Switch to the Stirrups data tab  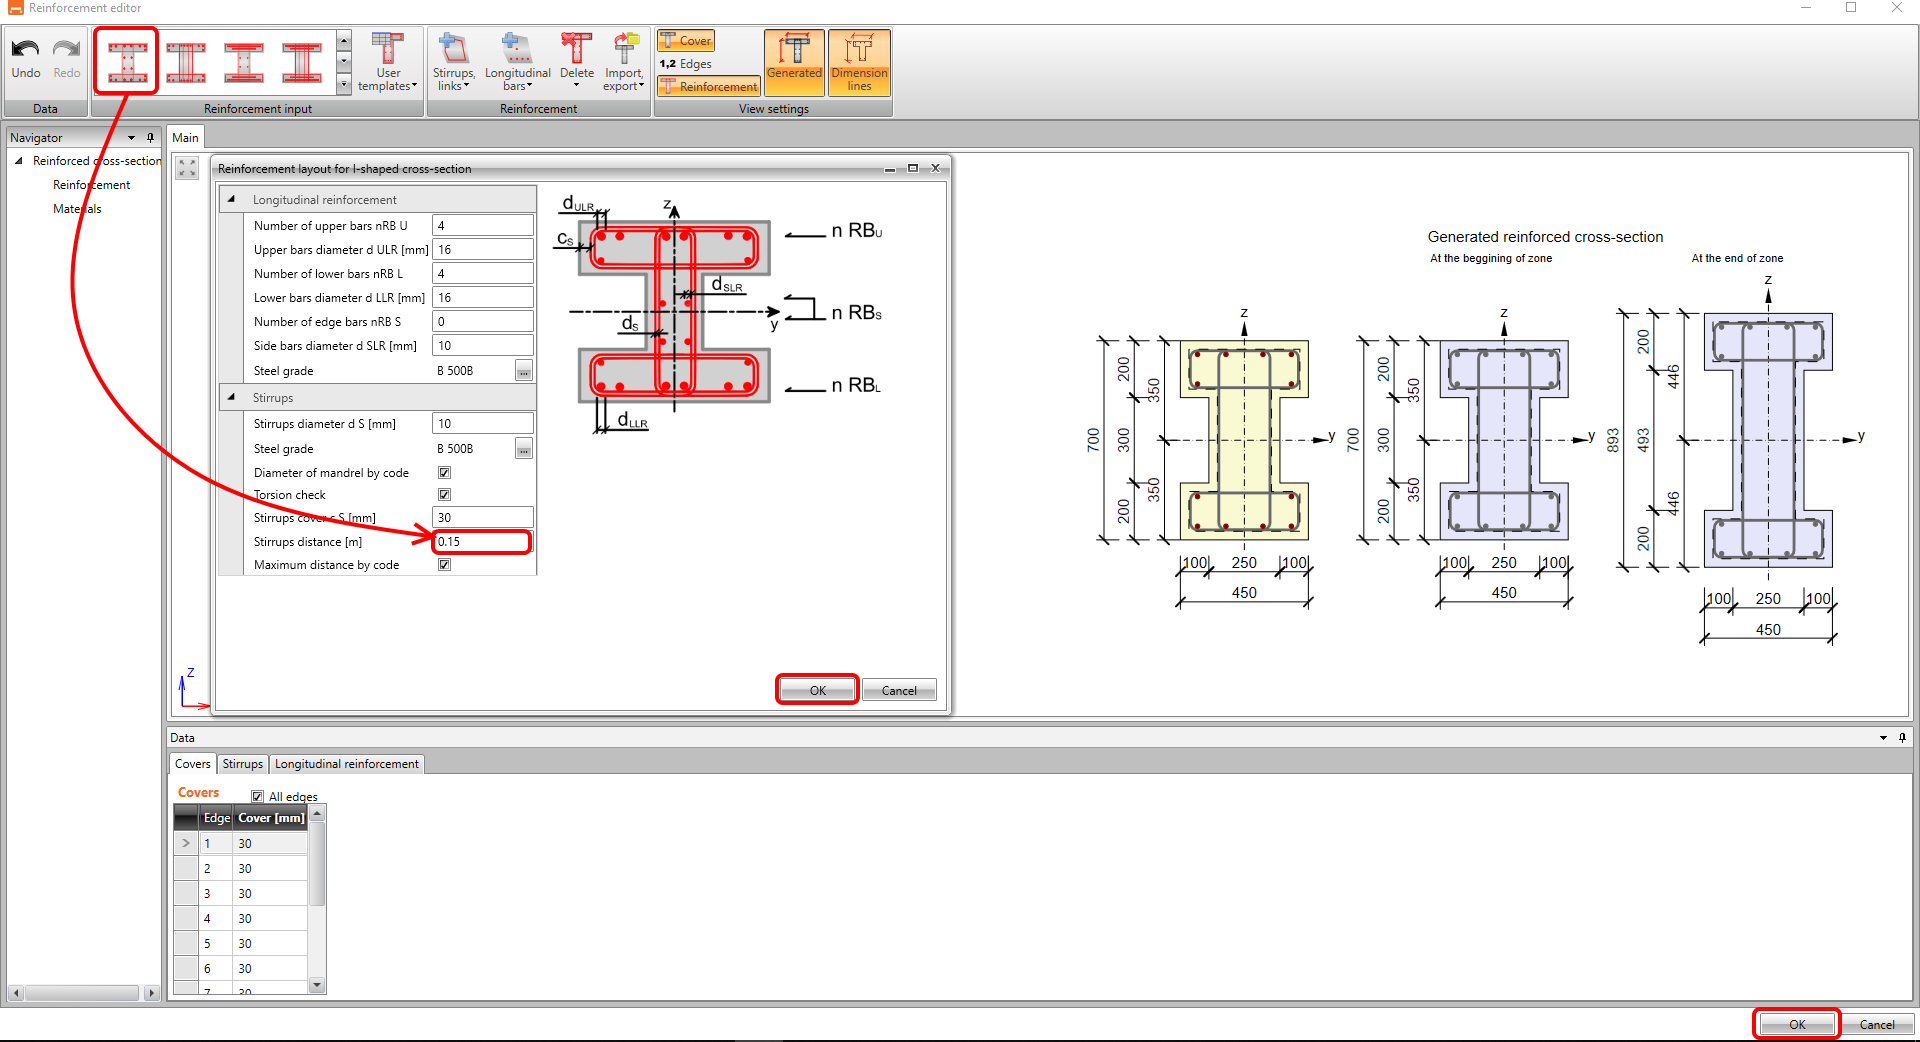[x=242, y=764]
